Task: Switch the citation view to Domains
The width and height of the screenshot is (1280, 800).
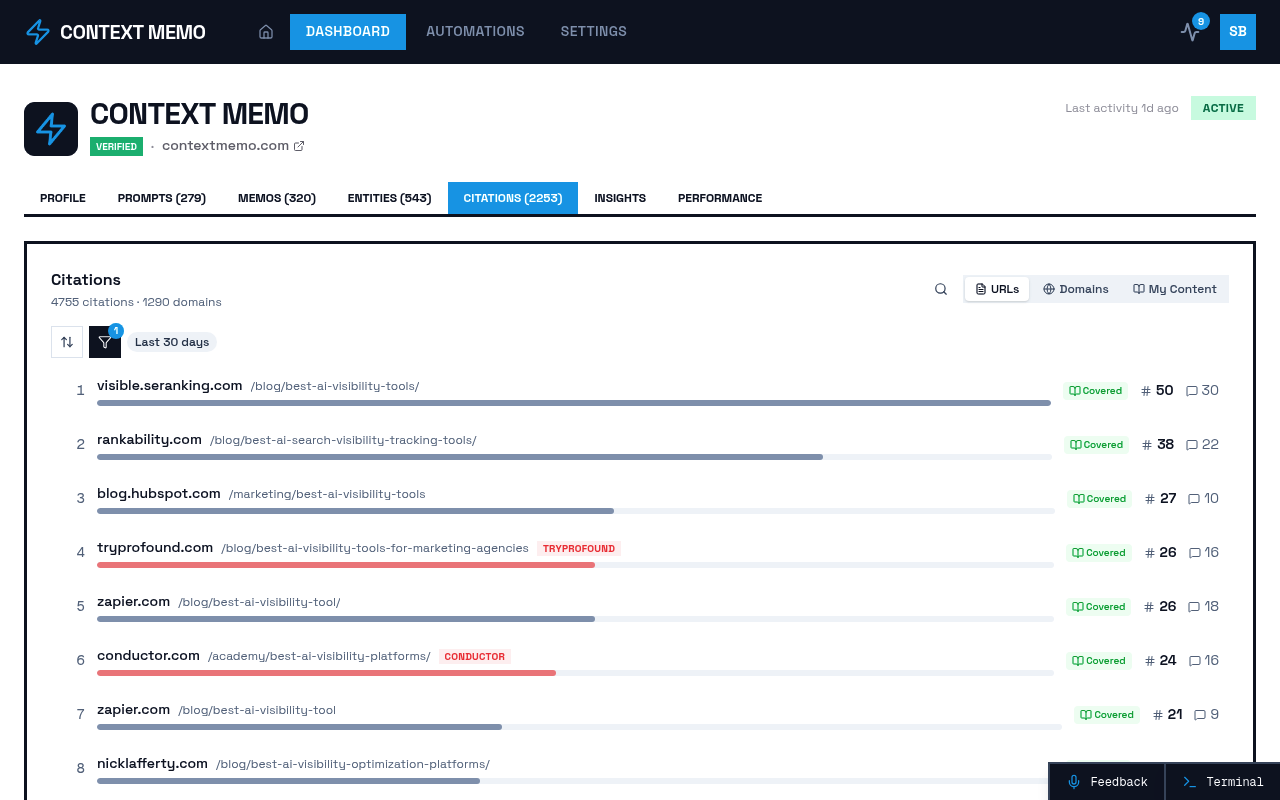Action: tap(1076, 289)
